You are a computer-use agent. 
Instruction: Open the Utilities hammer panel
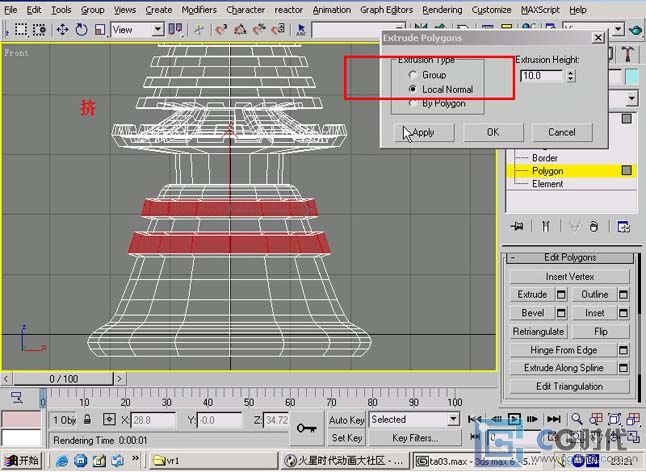point(627,54)
